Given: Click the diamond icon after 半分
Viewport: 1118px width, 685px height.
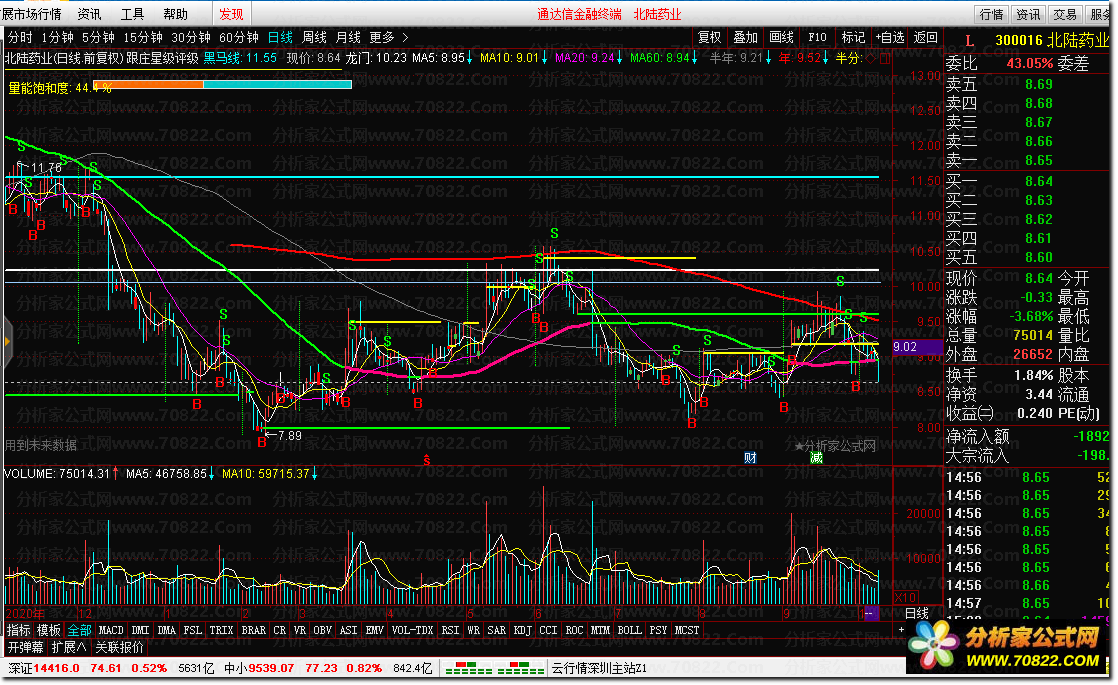Looking at the screenshot, I should point(871,58).
